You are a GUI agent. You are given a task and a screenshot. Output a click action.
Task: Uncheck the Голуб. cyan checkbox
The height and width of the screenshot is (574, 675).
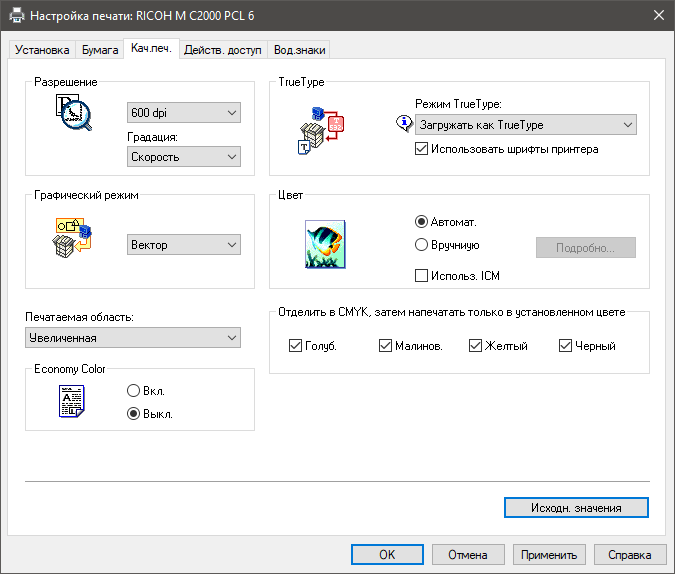coord(295,346)
